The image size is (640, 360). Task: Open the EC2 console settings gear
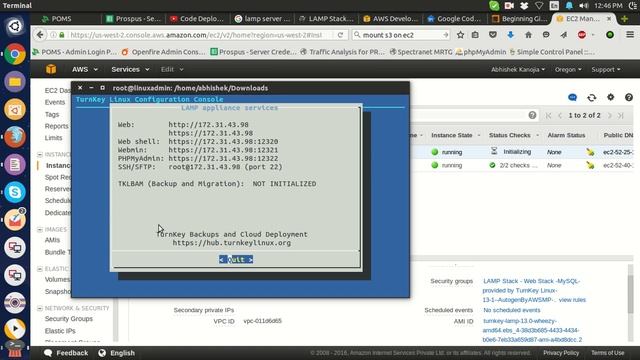[610, 97]
